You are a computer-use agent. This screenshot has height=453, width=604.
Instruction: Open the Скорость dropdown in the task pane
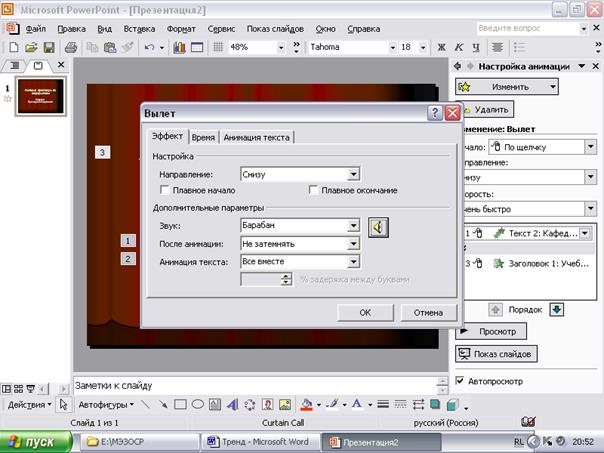590,209
